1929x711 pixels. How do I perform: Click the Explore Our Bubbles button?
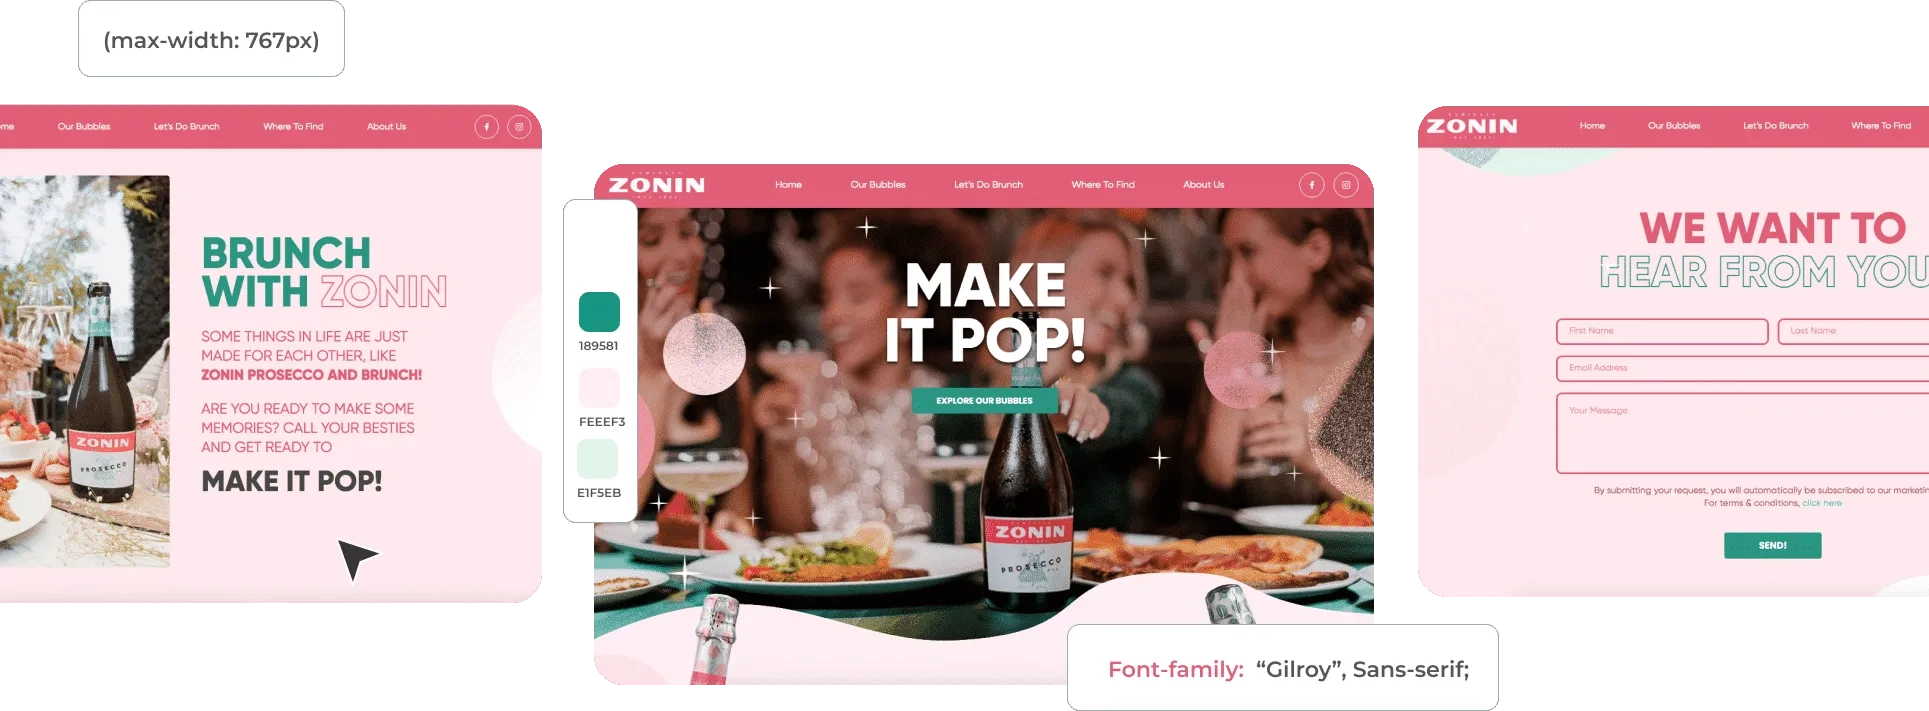984,401
